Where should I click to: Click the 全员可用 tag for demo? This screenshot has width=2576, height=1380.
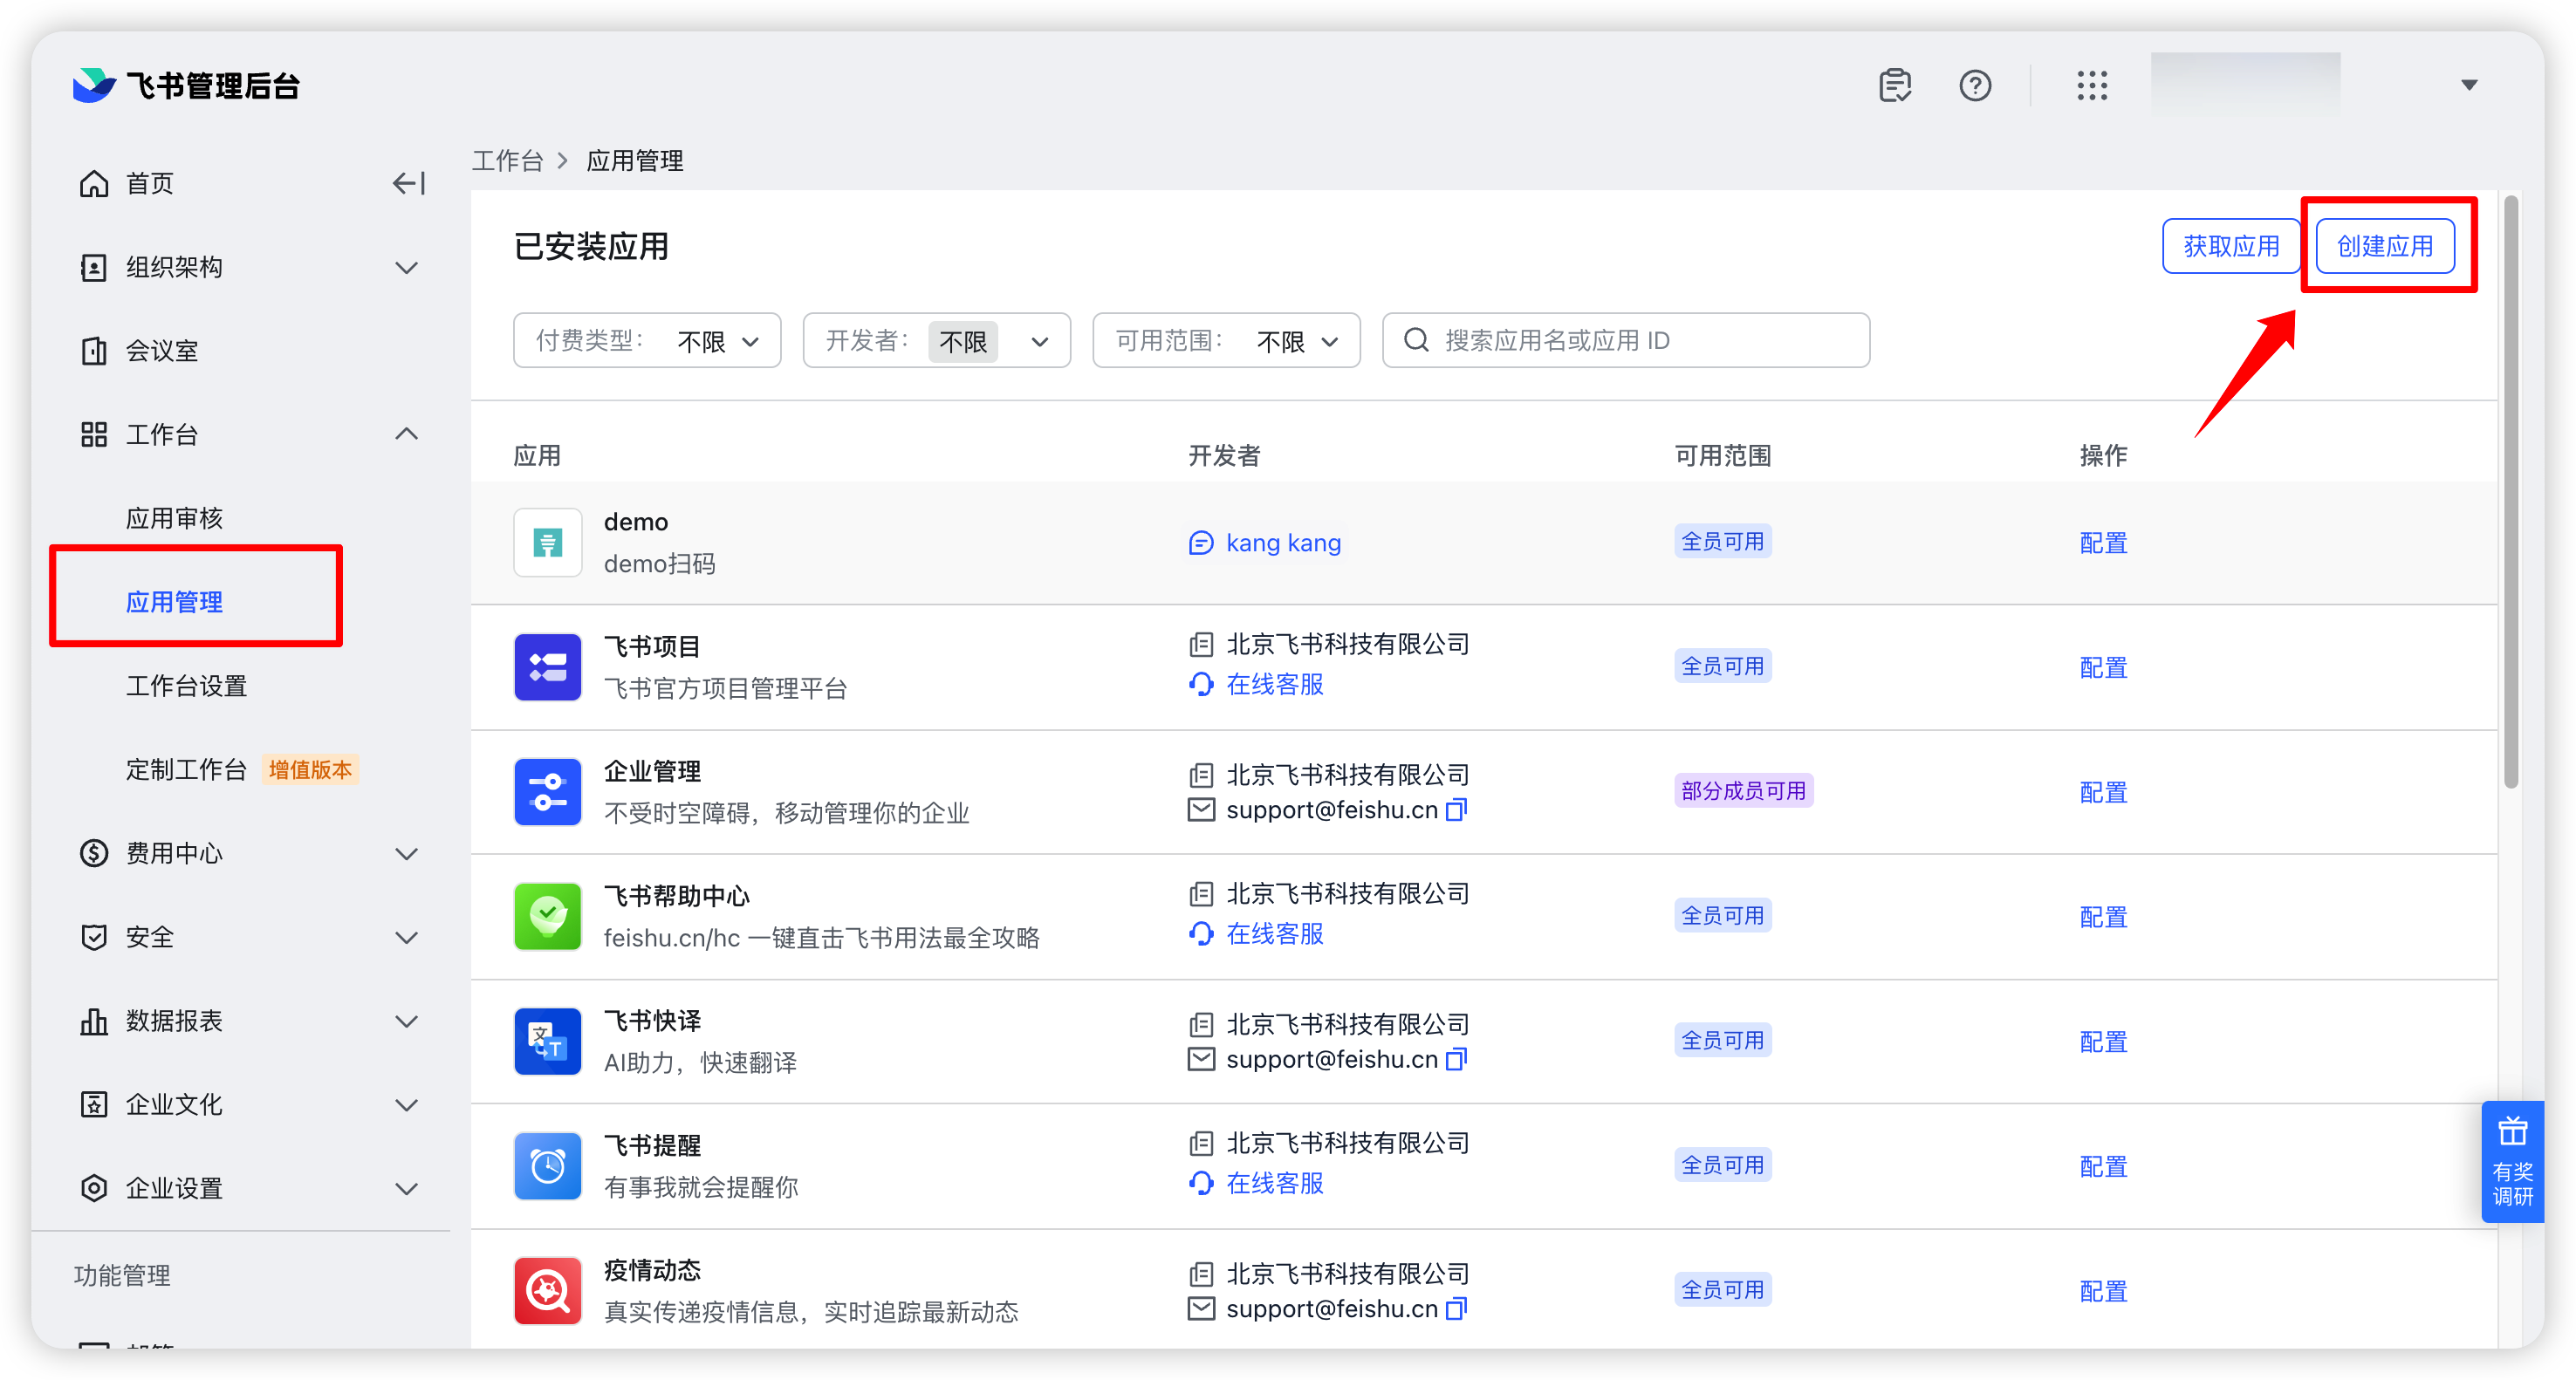pyautogui.click(x=1722, y=541)
